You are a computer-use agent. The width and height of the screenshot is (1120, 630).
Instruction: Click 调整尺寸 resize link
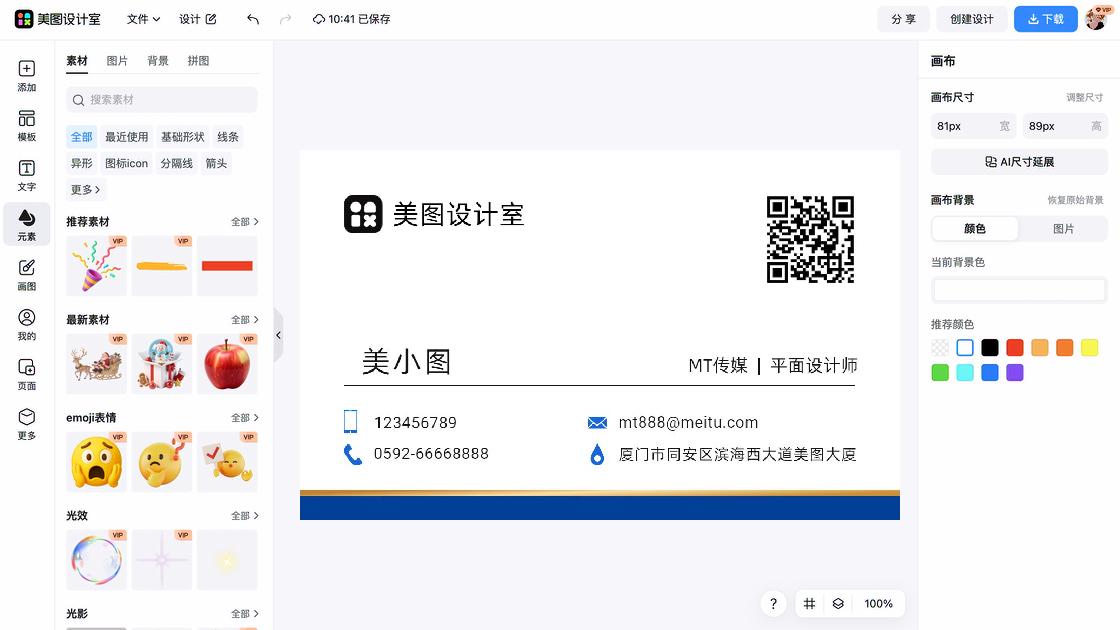point(1084,97)
